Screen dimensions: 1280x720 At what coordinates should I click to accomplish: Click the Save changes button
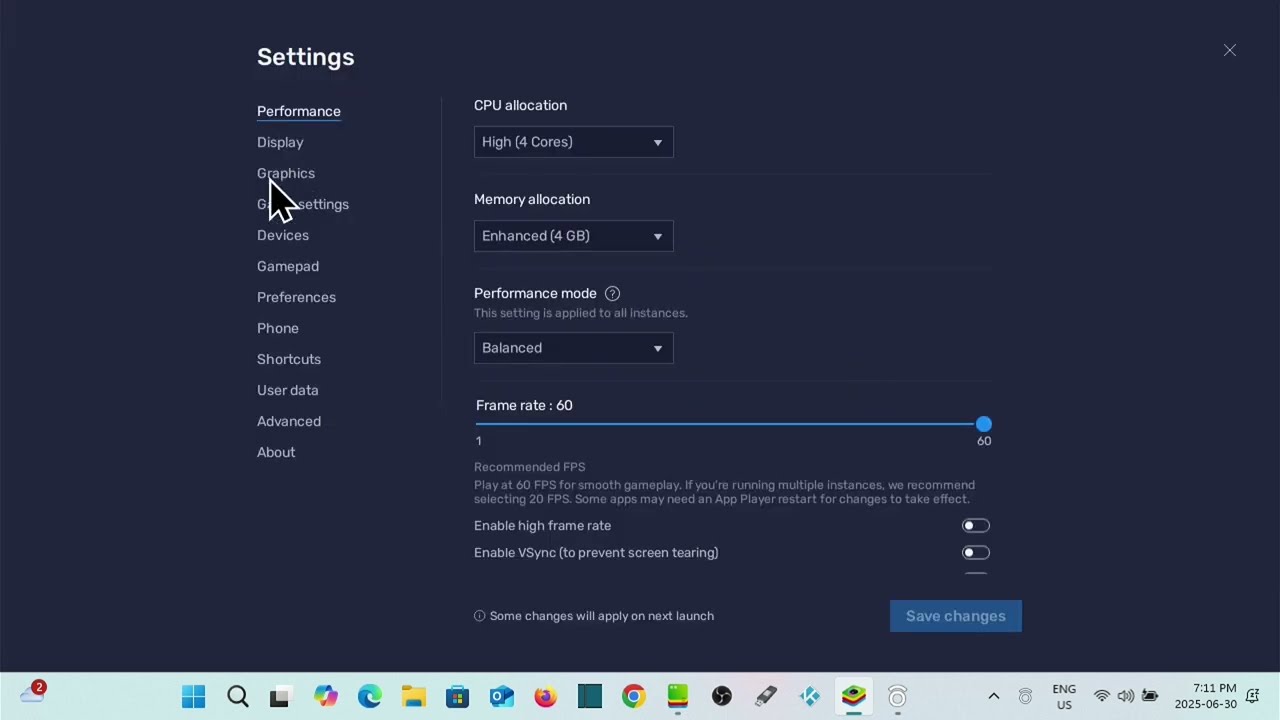click(956, 616)
